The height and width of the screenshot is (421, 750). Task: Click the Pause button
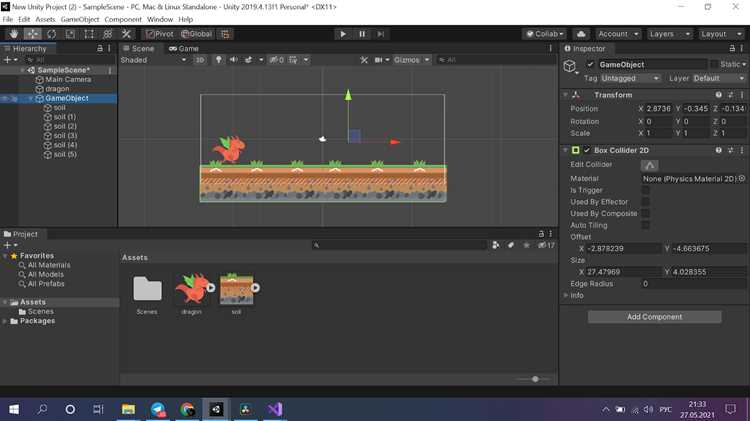tap(362, 34)
